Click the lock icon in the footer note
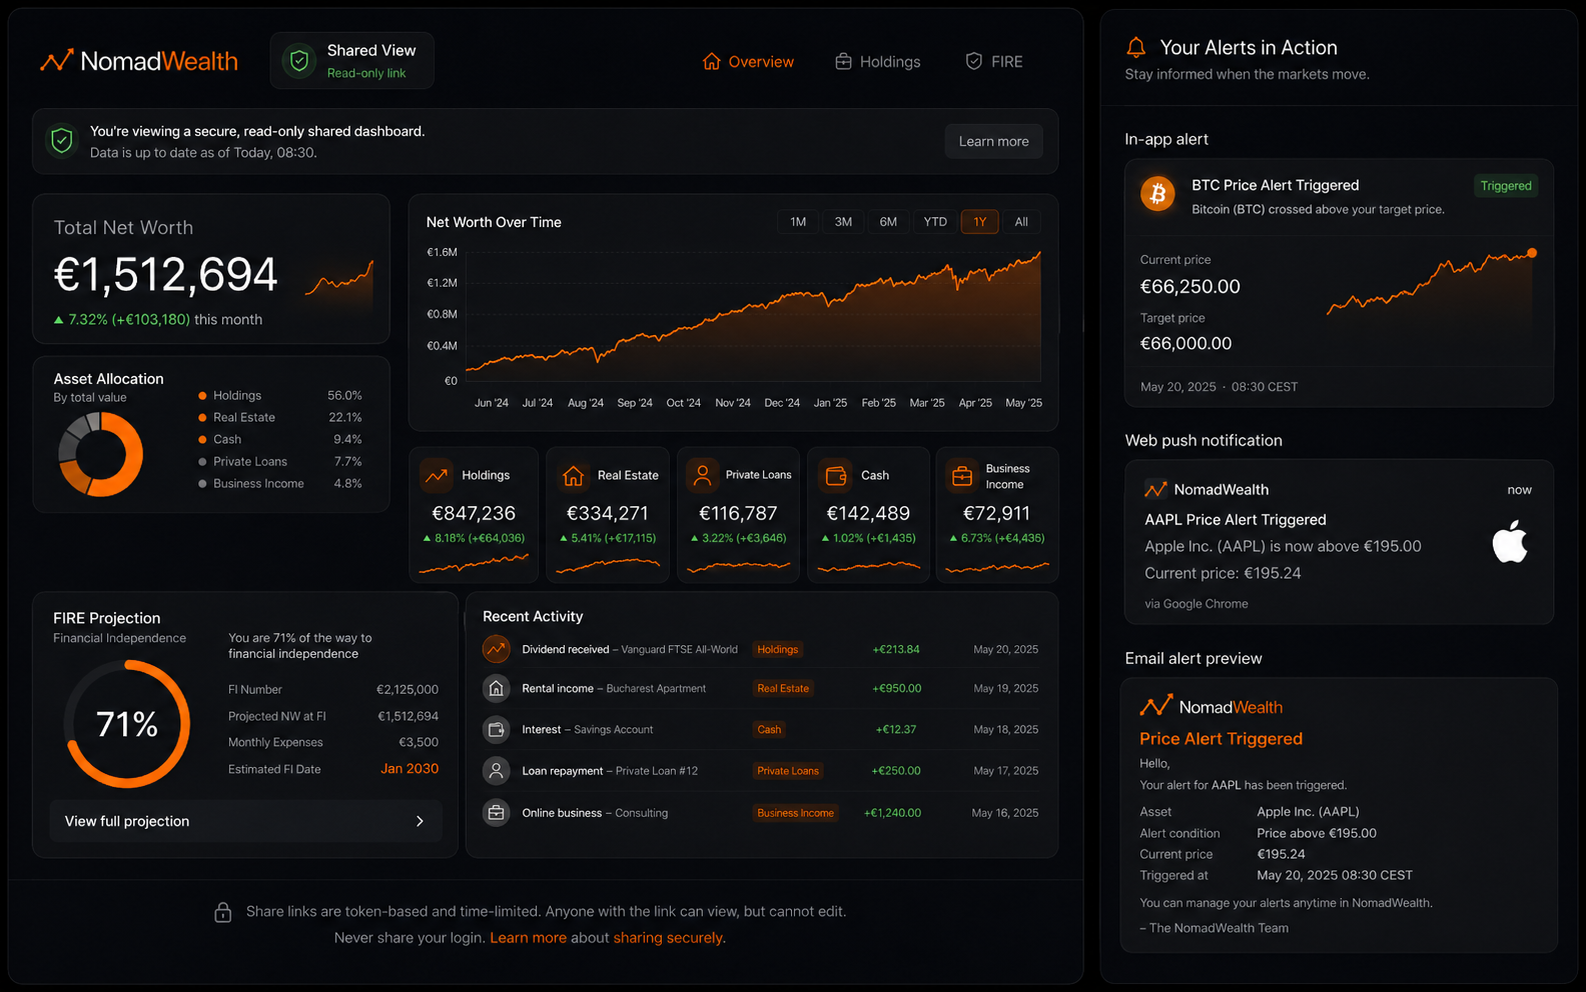Viewport: 1586px width, 992px height. click(223, 912)
